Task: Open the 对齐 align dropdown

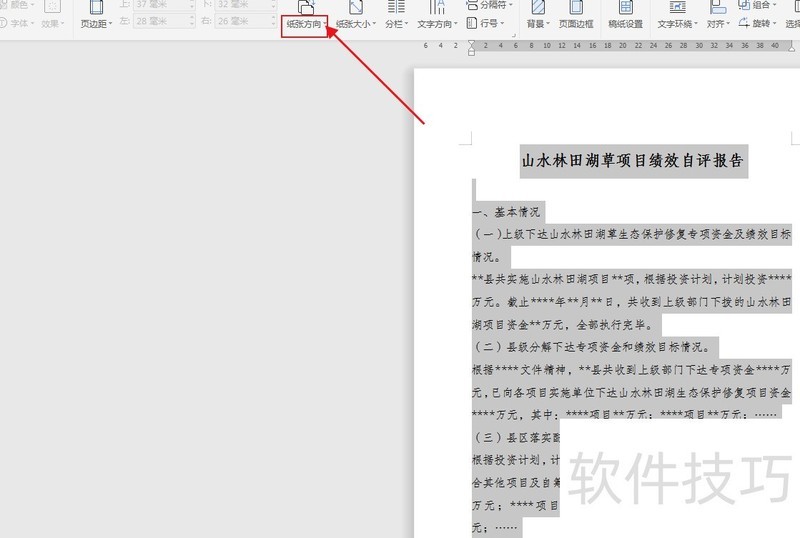Action: click(x=718, y=24)
